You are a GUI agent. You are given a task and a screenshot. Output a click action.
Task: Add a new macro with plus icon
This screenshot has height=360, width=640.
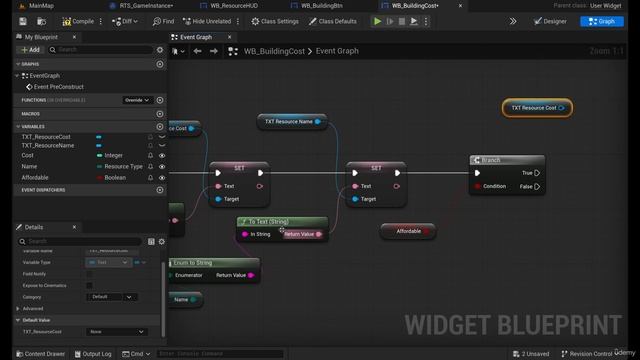click(x=160, y=114)
